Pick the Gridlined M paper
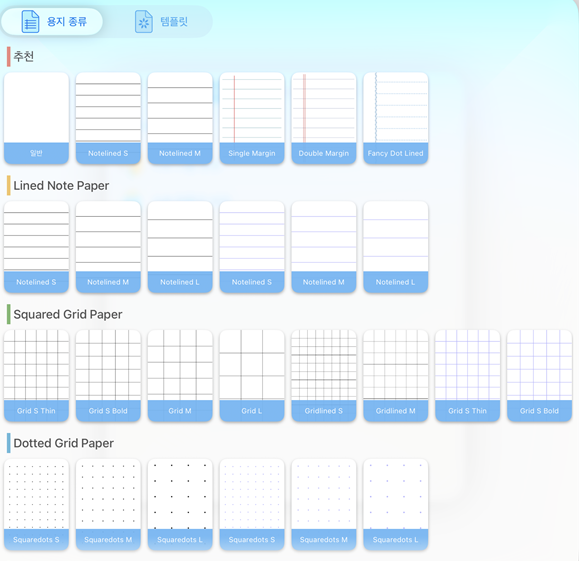579x561 pixels. coord(395,376)
